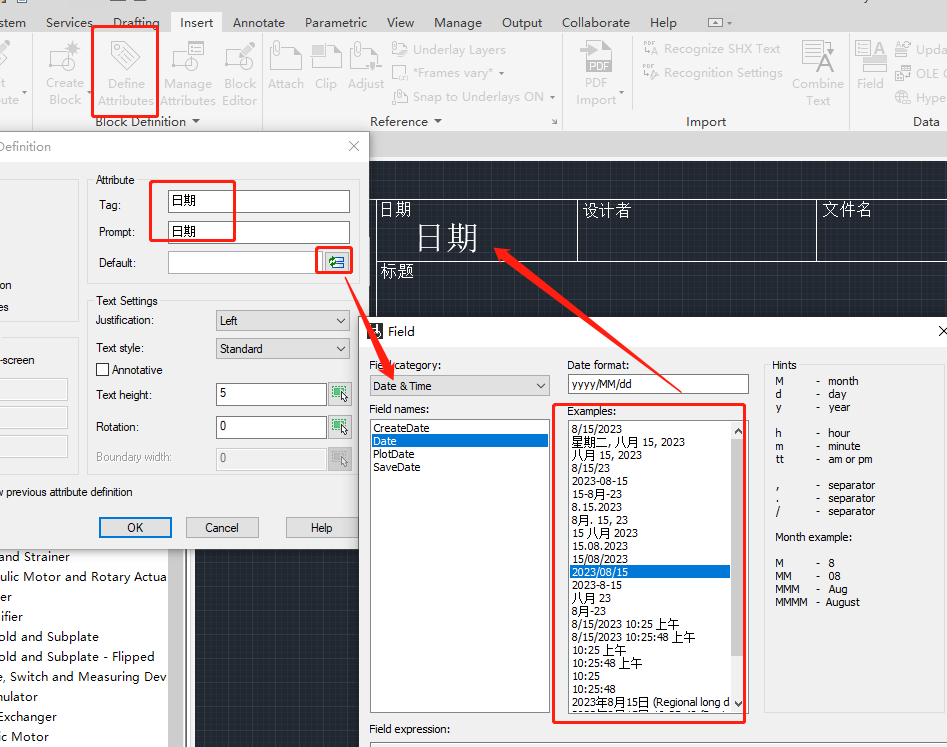Open the Block Editor tool
Image resolution: width=947 pixels, height=747 pixels.
tap(240, 72)
